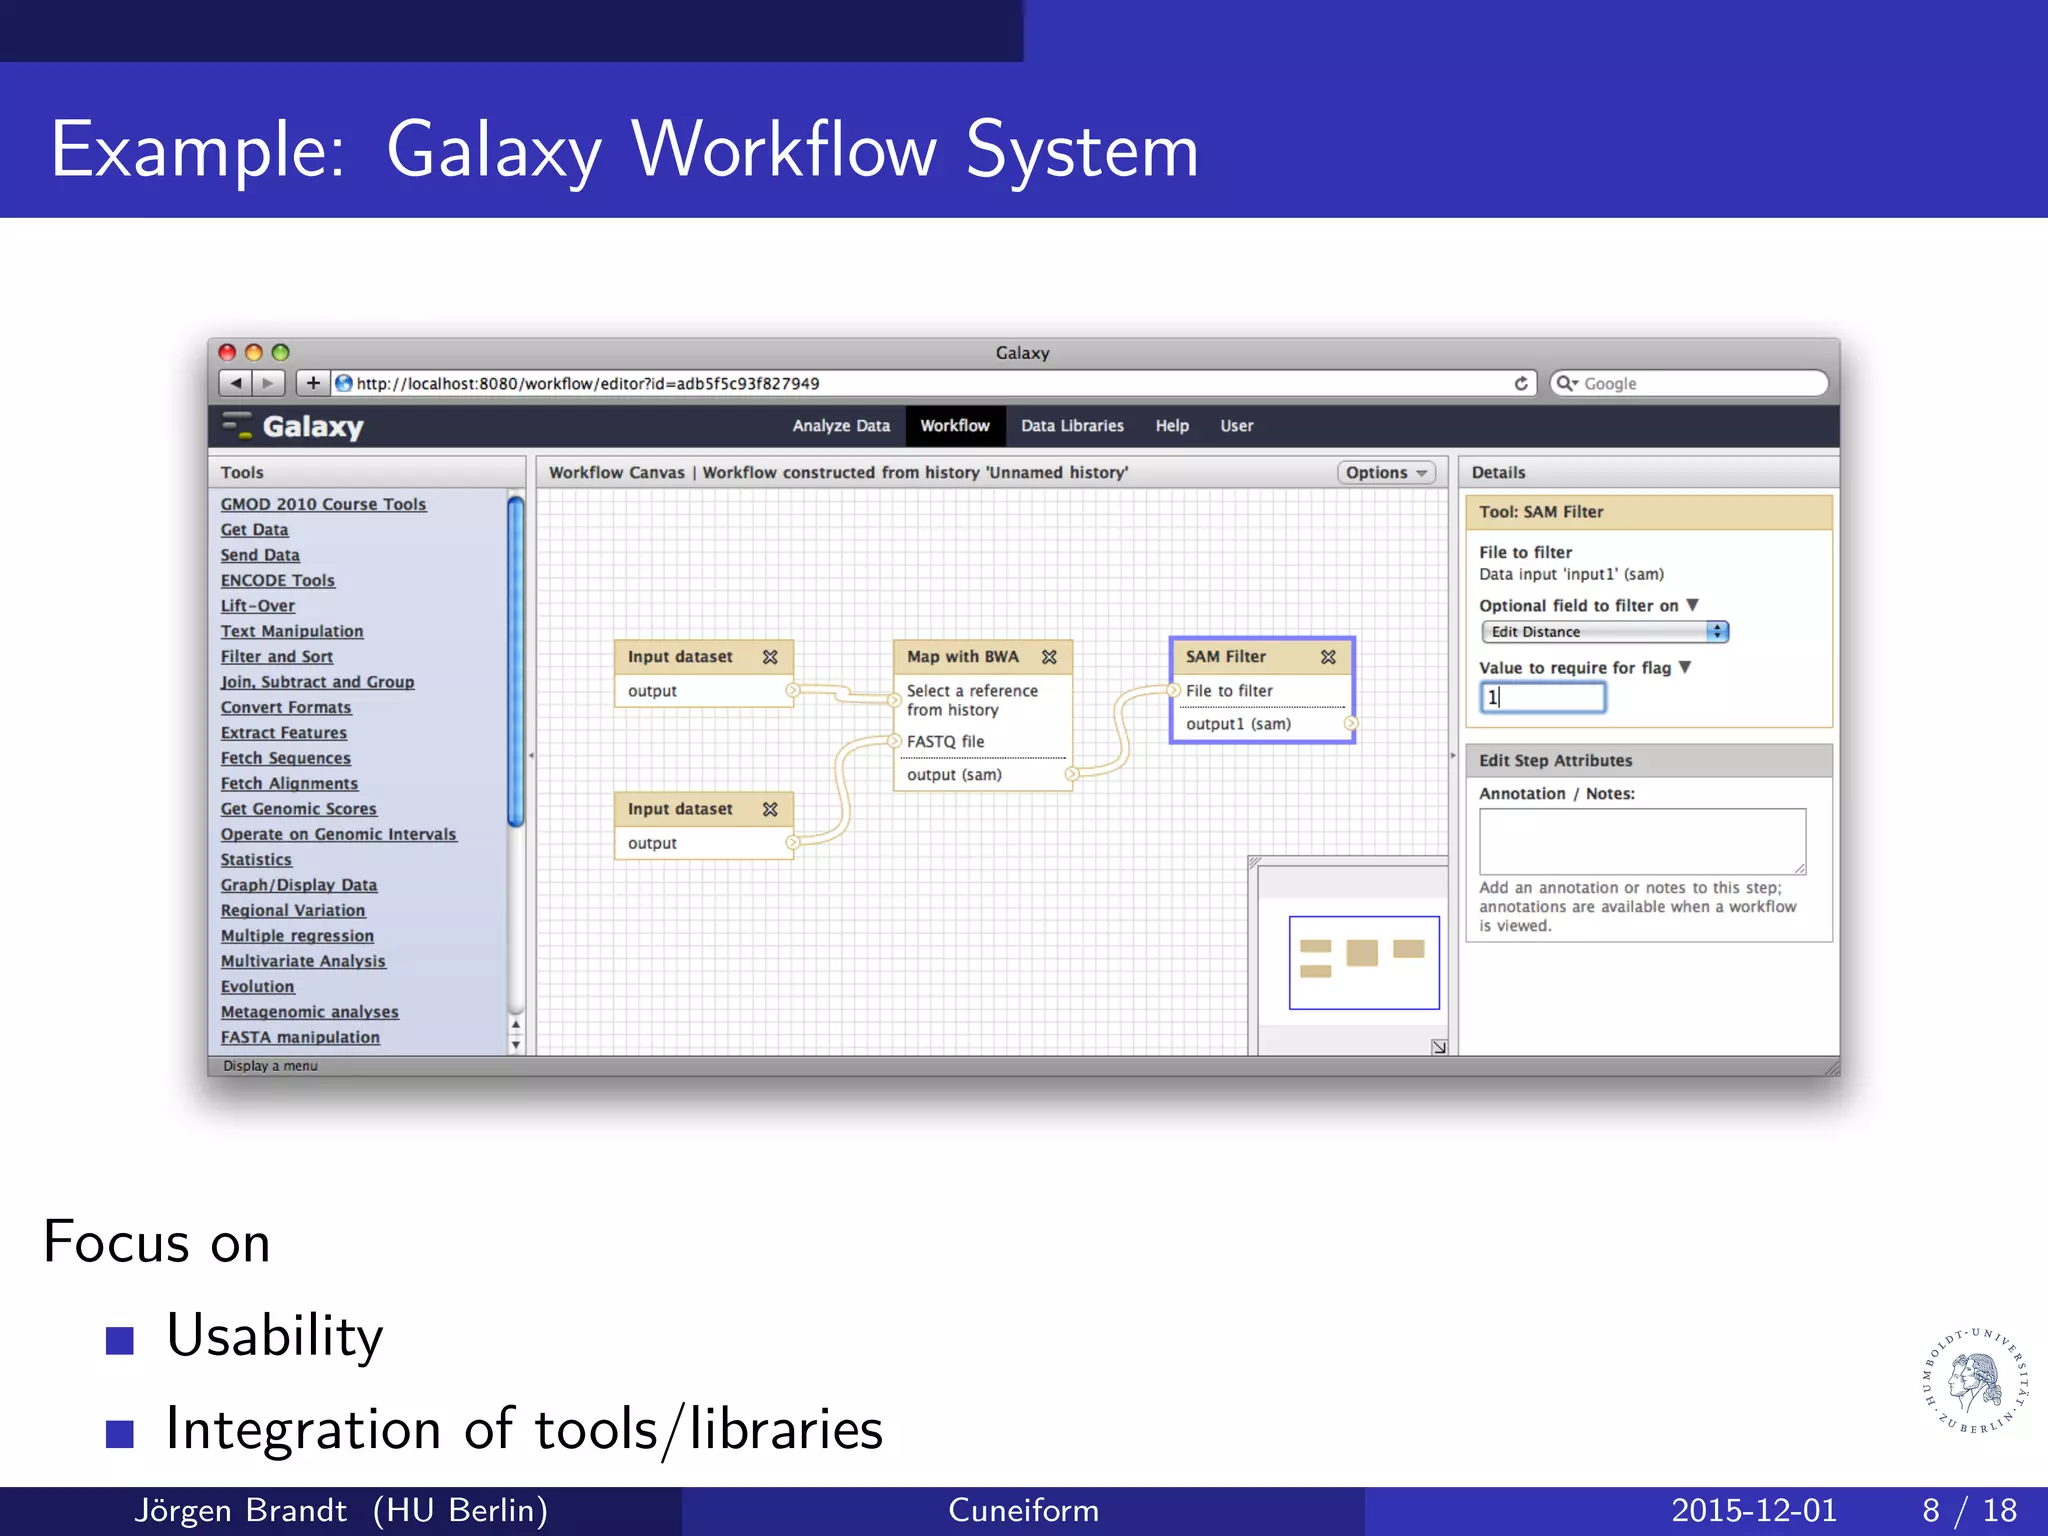2048x1536 pixels.
Task: Open the Metagenomic analyses section
Action: [310, 1012]
